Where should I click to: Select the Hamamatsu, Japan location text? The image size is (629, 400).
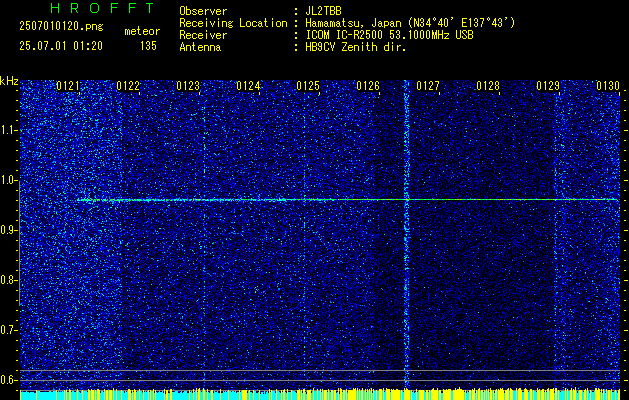tap(410, 23)
